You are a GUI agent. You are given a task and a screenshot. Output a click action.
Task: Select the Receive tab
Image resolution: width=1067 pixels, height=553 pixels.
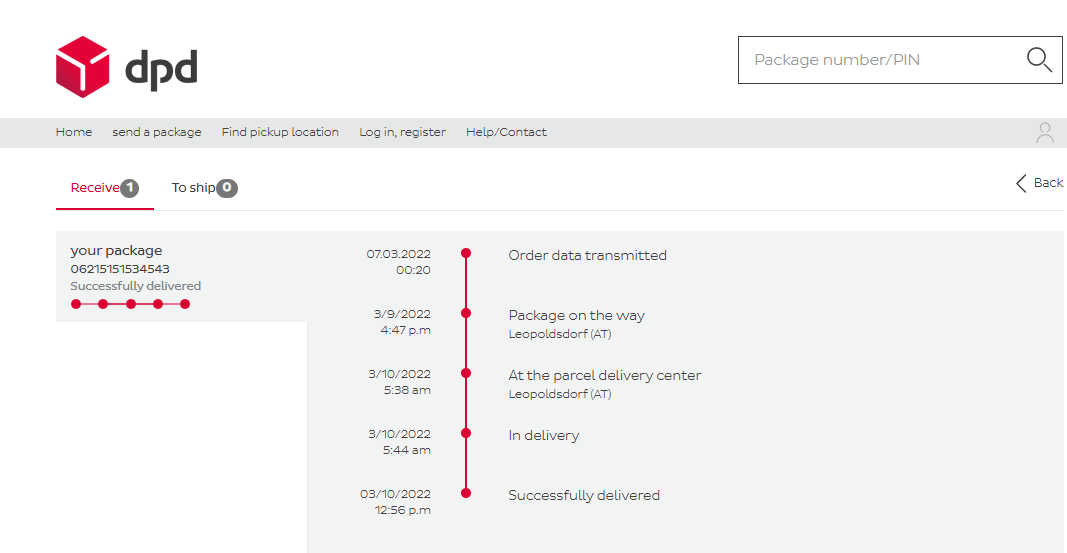95,188
